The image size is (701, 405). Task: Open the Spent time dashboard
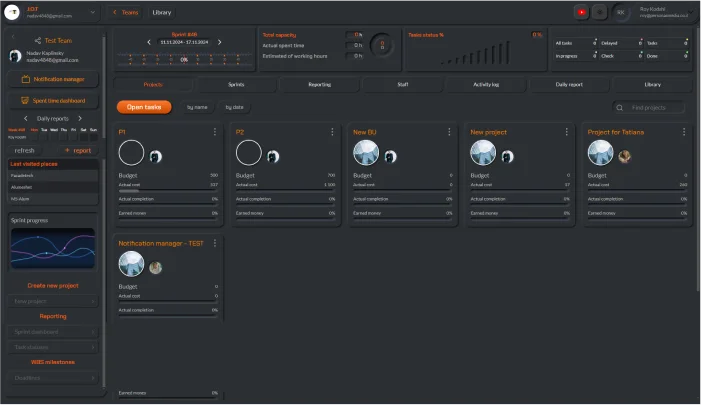(x=53, y=101)
